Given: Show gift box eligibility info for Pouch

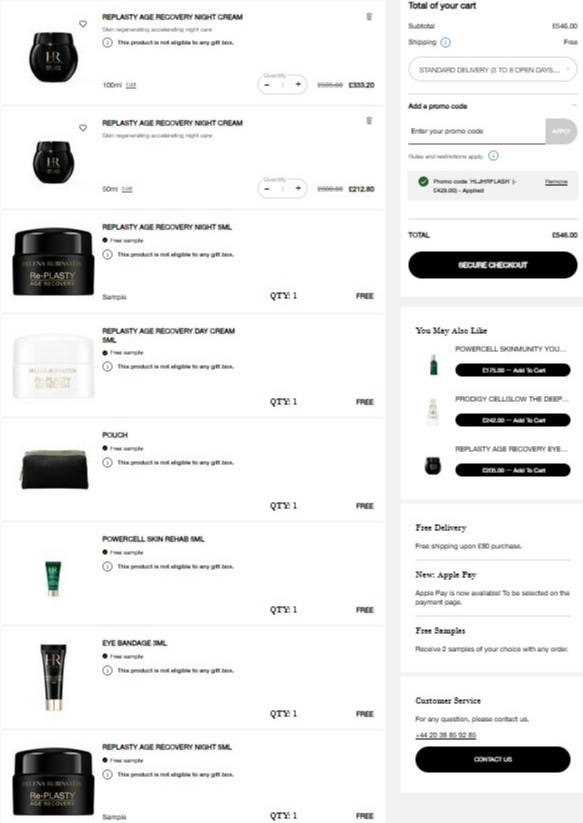Looking at the screenshot, I should click(x=107, y=462).
